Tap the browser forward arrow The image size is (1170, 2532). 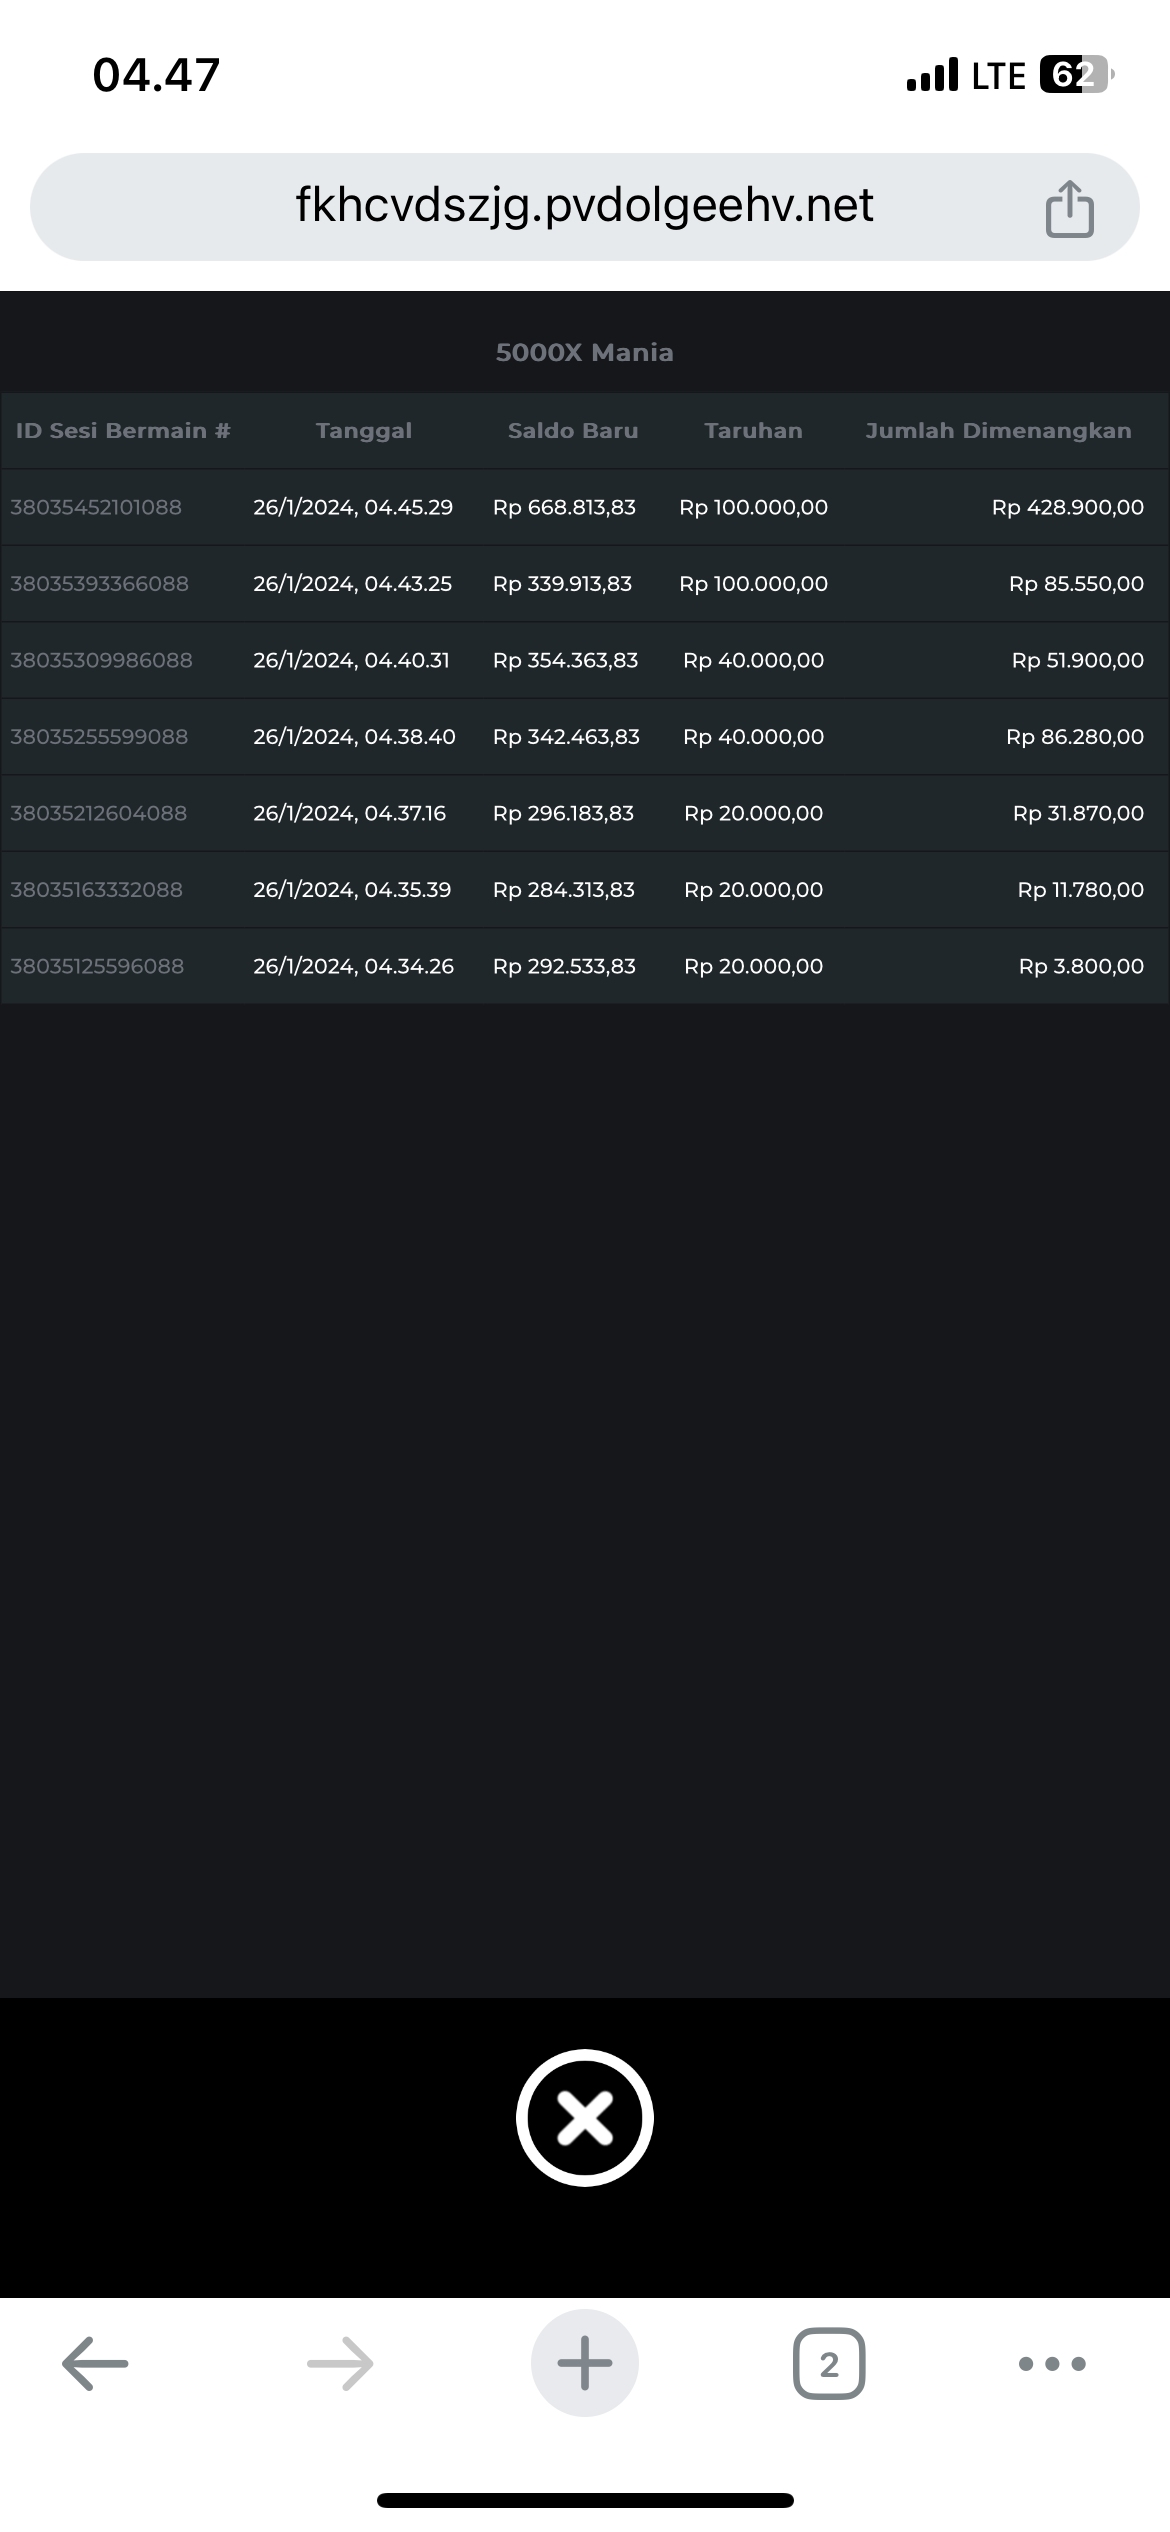pos(340,2363)
